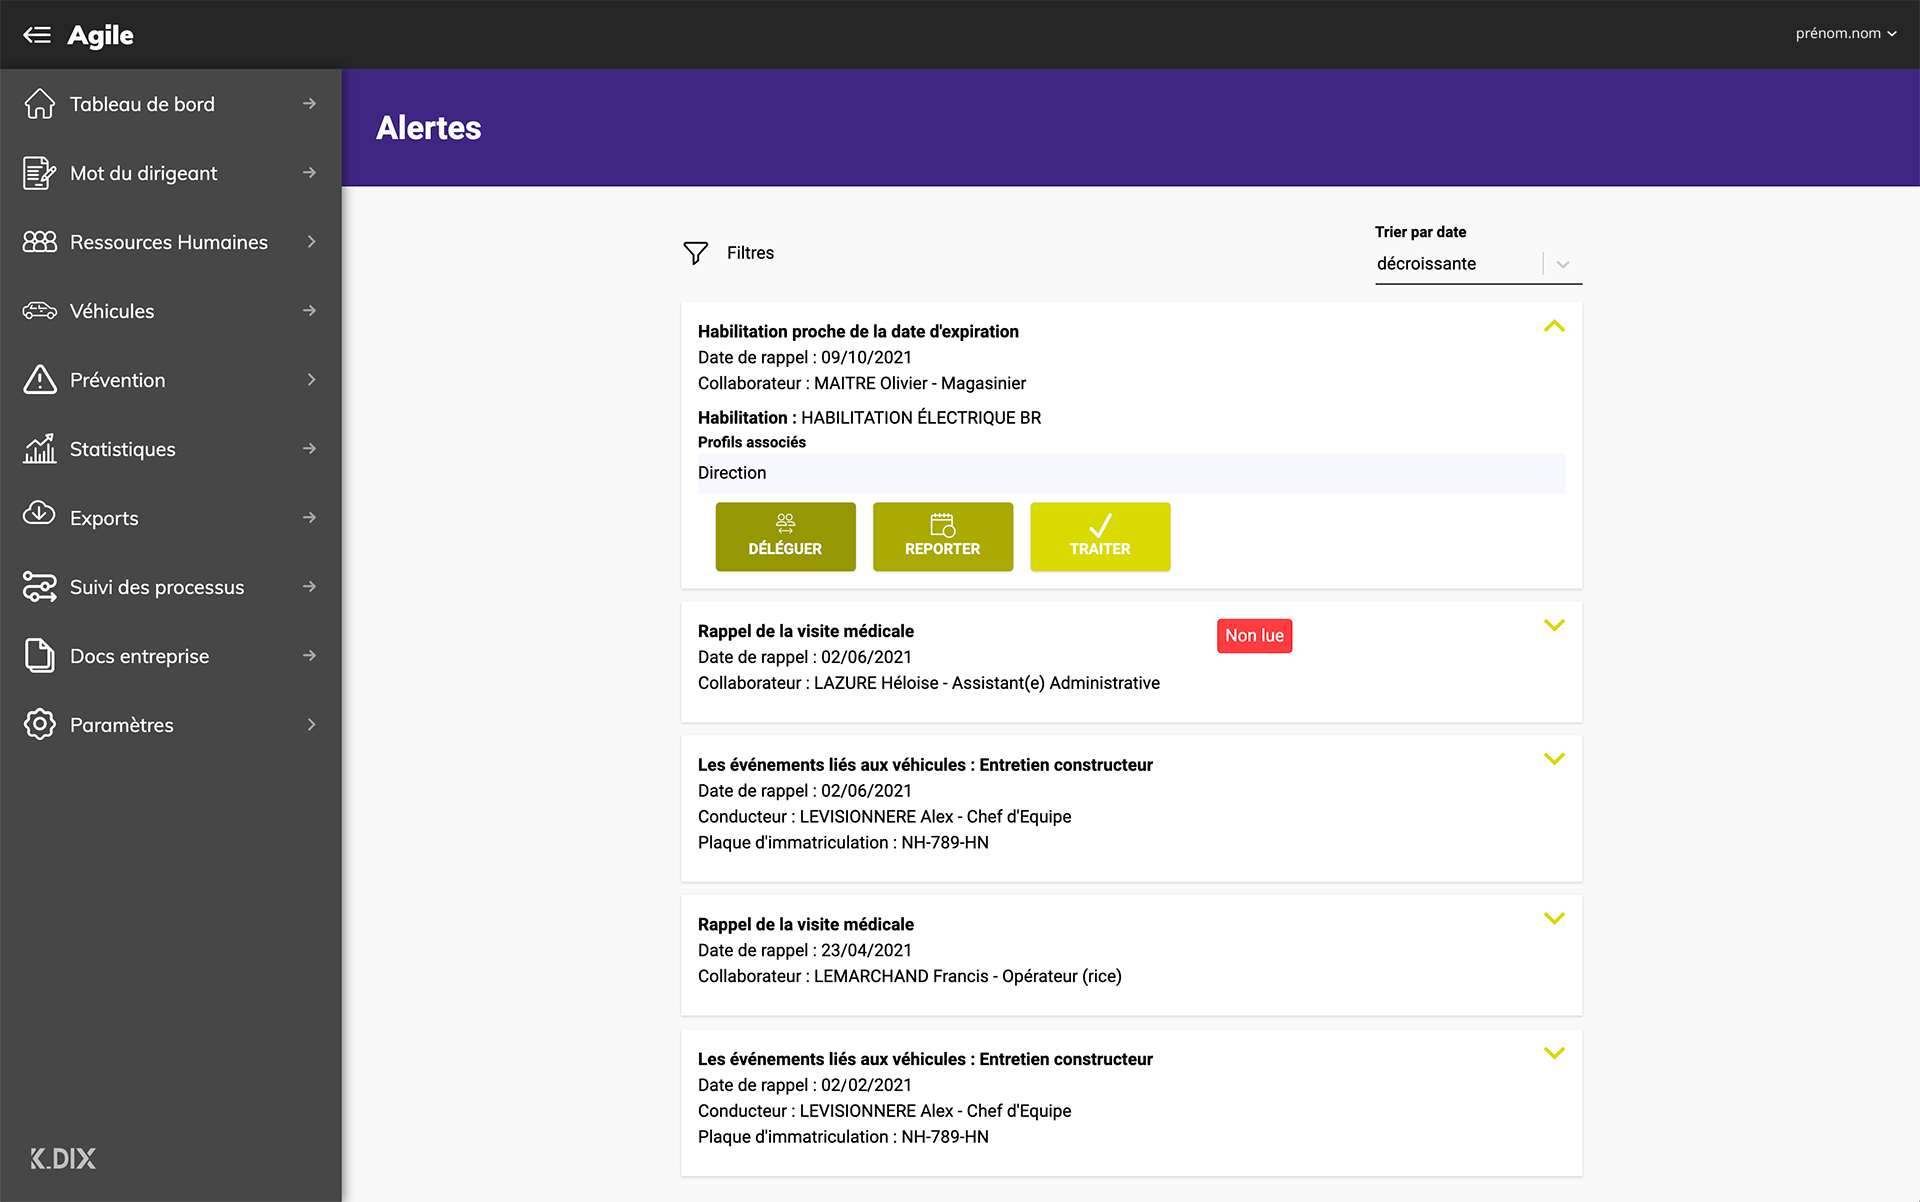
Task: Click the Direction associated profile row
Action: click(1131, 473)
